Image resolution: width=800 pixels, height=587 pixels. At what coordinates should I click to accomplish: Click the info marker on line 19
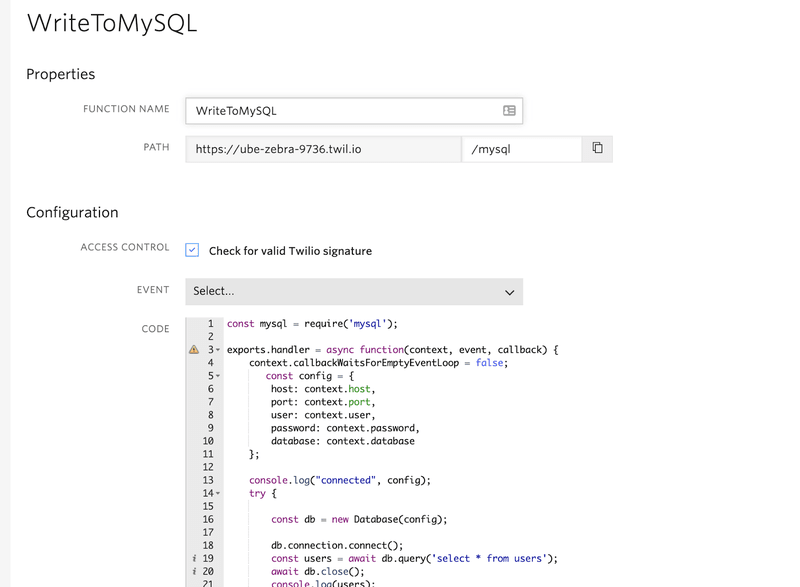point(194,558)
